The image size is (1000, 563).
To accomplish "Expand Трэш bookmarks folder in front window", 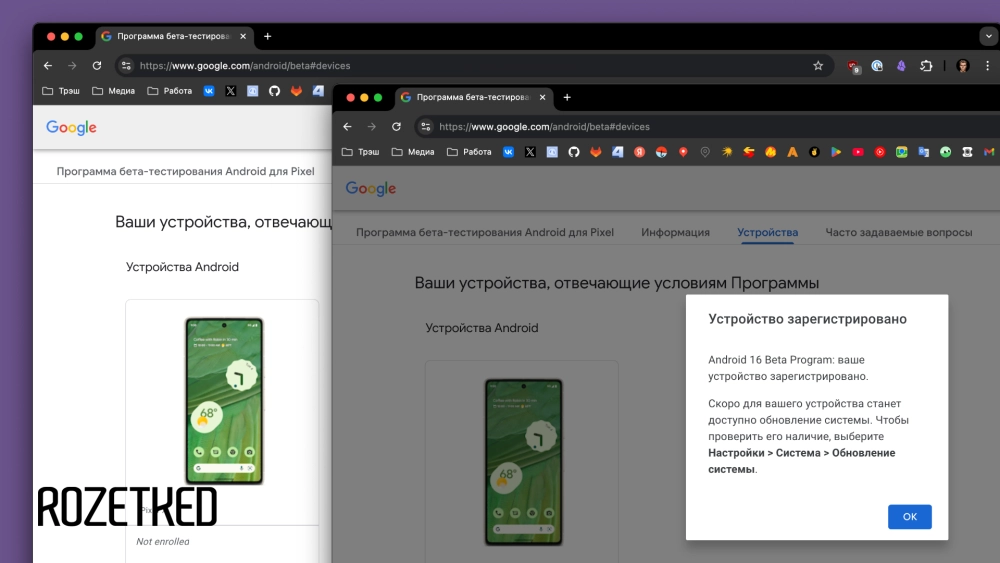I will (360, 152).
